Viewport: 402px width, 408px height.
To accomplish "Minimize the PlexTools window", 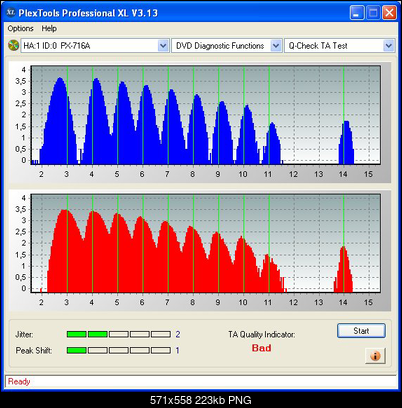I will point(357,13).
